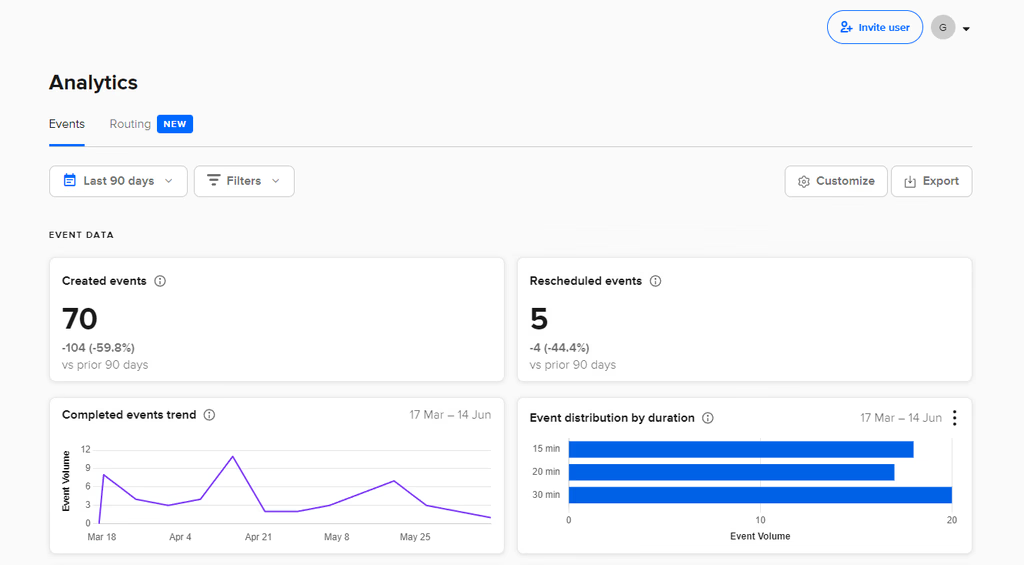
Task: Click the Export button
Action: point(931,181)
